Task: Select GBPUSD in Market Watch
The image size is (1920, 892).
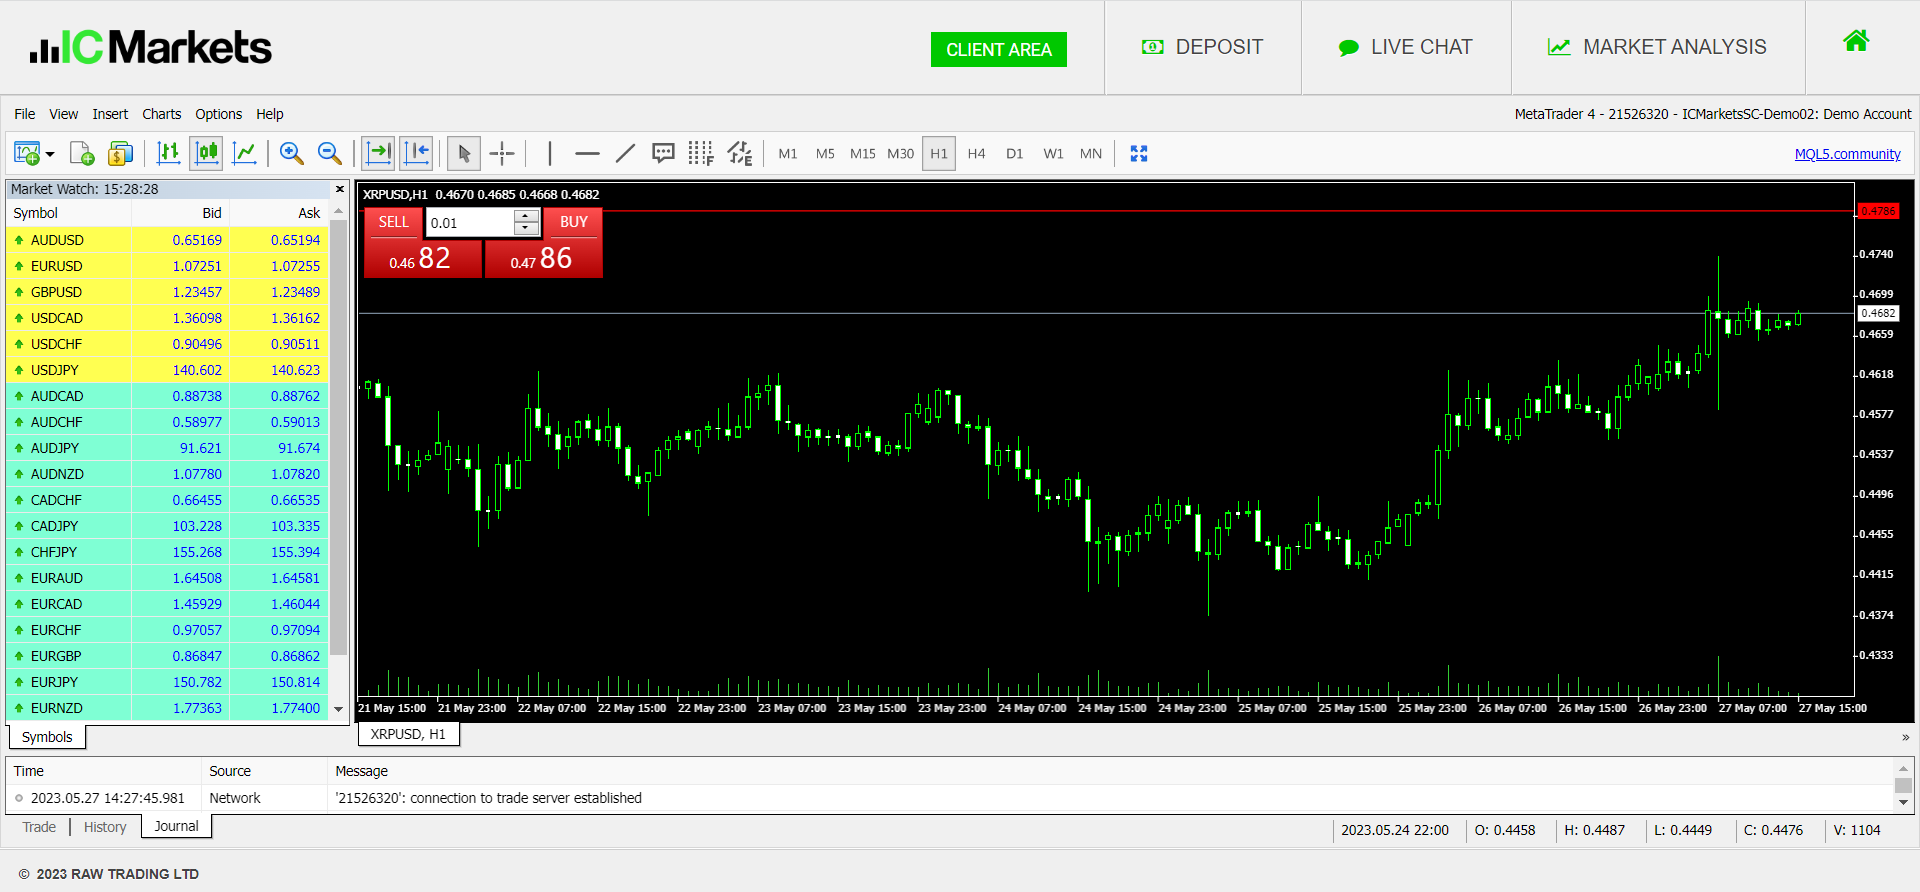Action: coord(168,292)
